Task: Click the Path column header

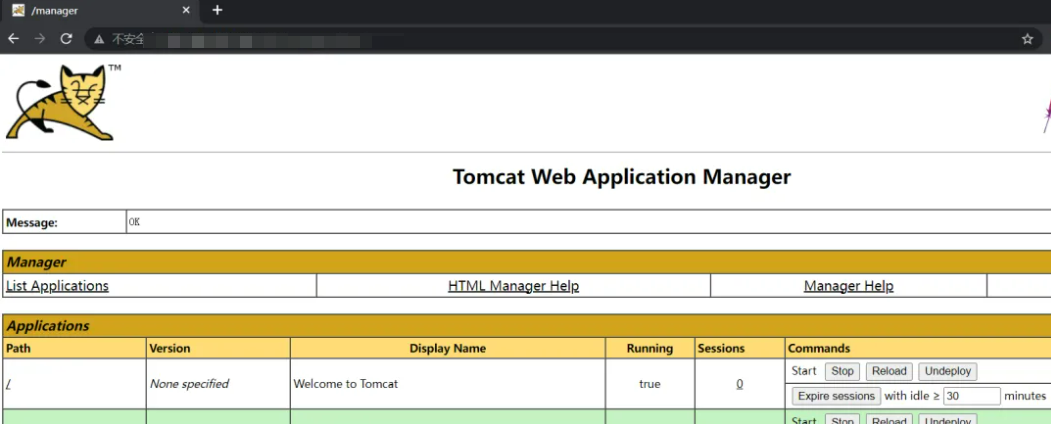Action: pyautogui.click(x=74, y=348)
